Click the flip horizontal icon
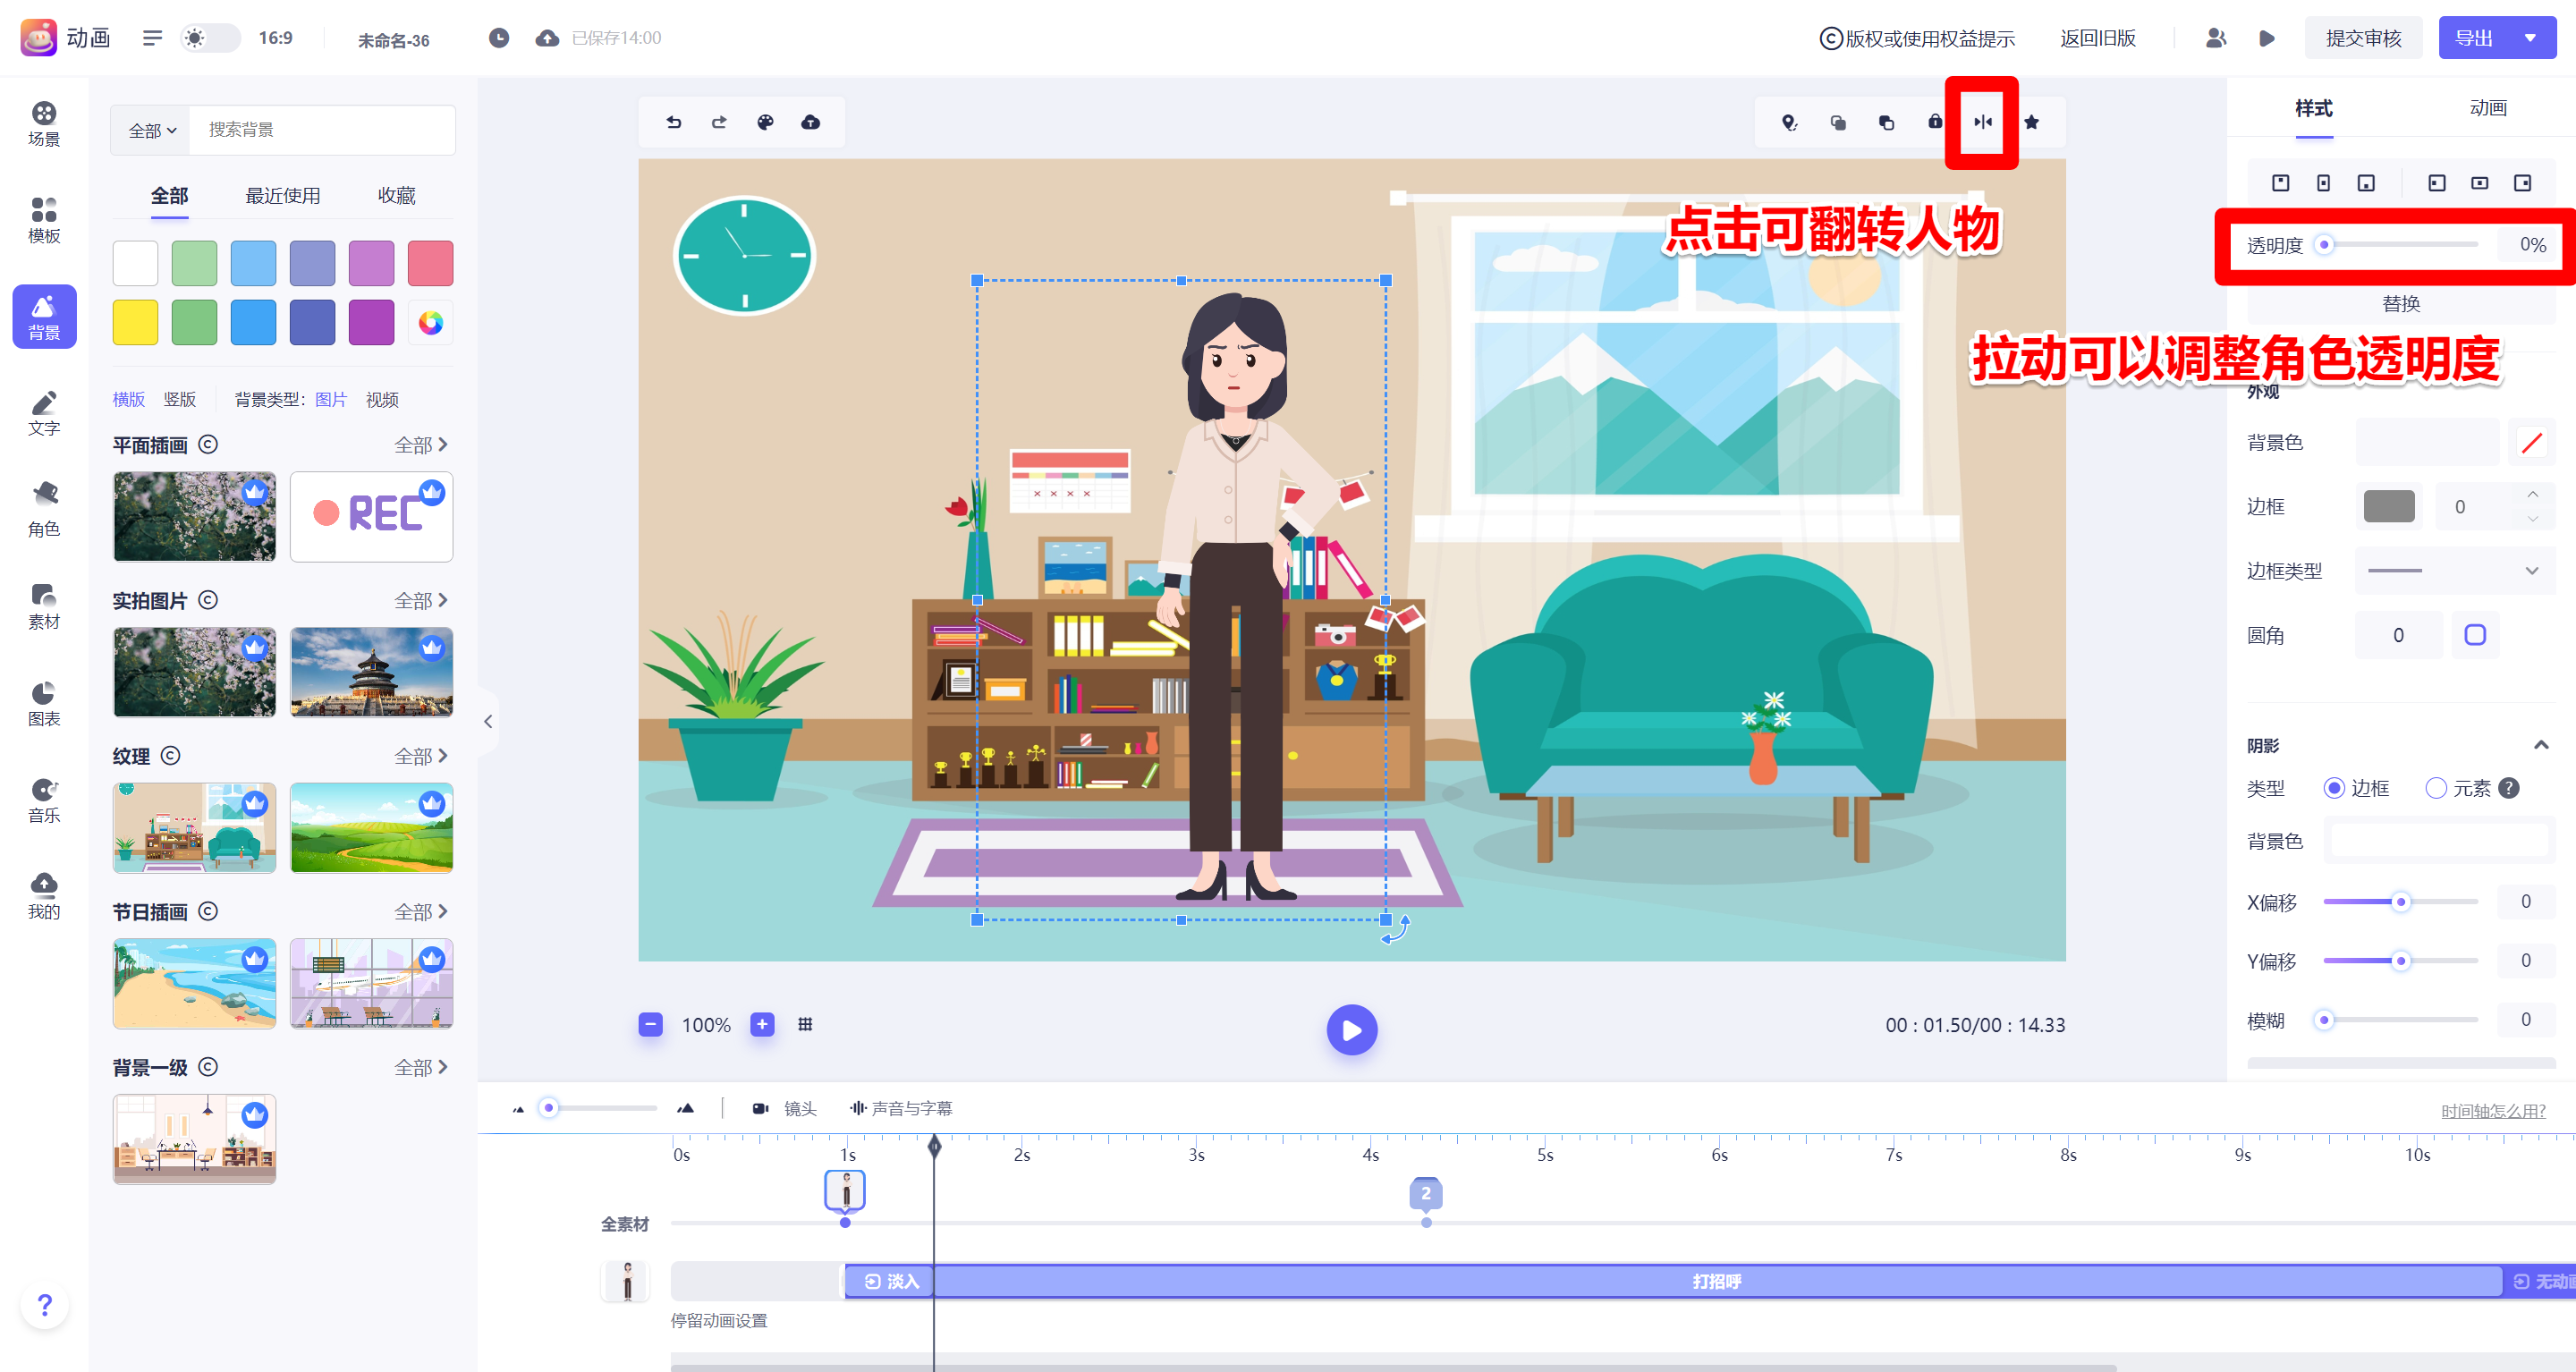Screen dimensions: 2576x1372 pos(1983,122)
